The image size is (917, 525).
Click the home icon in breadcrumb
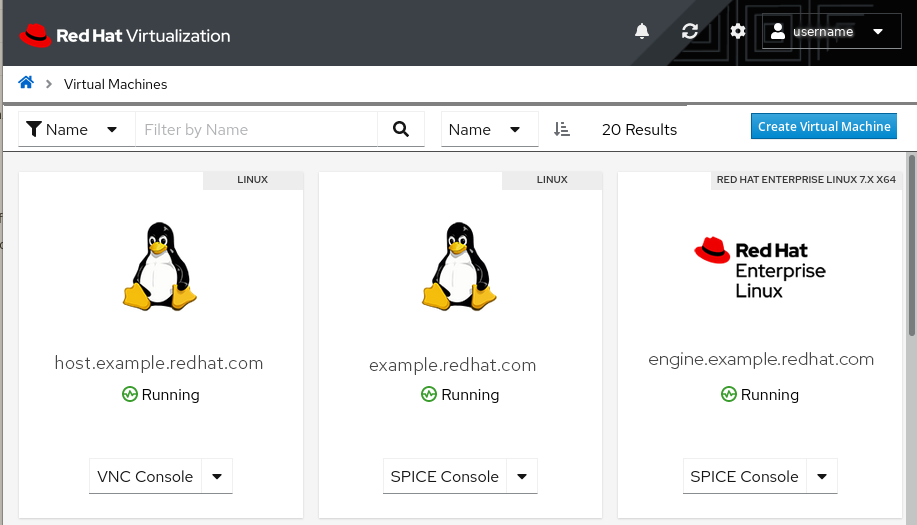[26, 83]
